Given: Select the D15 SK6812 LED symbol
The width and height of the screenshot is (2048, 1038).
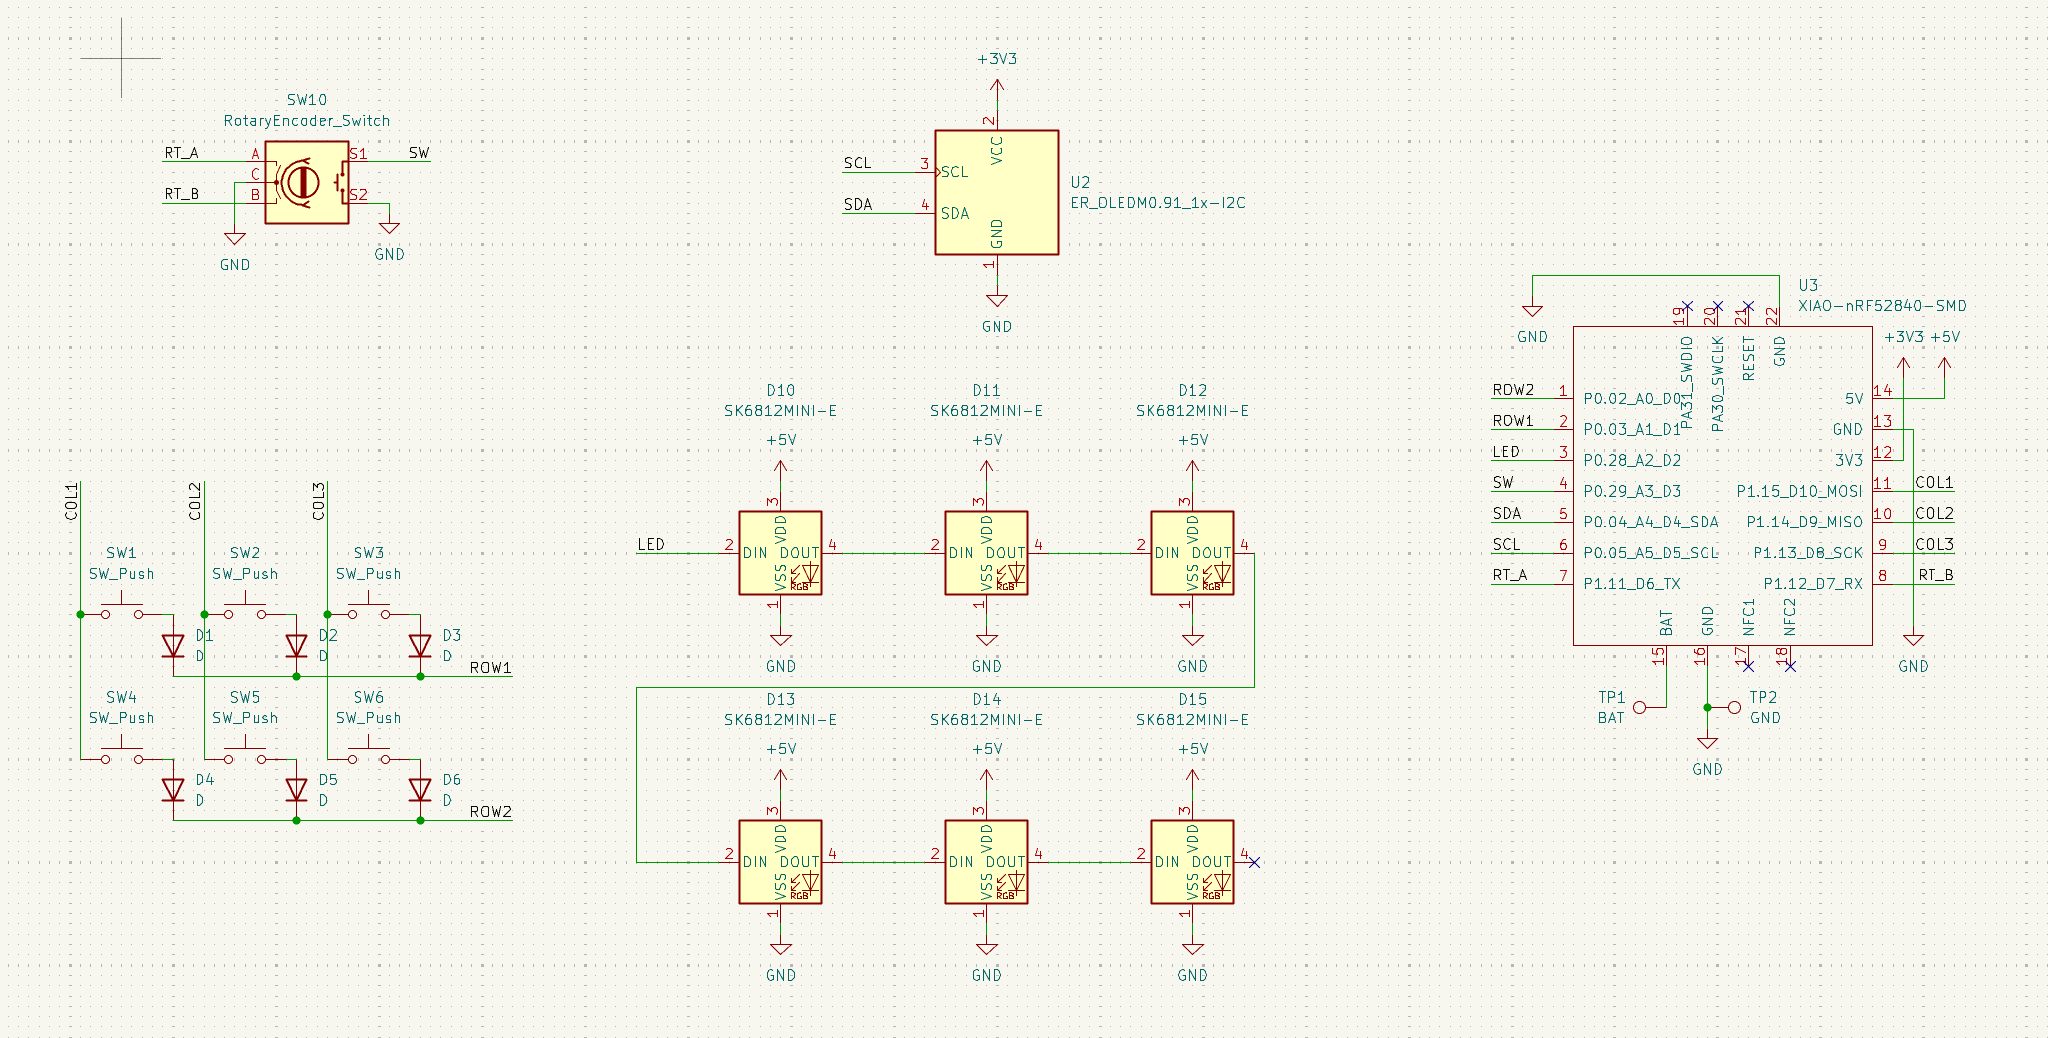Looking at the screenshot, I should (x=1192, y=862).
